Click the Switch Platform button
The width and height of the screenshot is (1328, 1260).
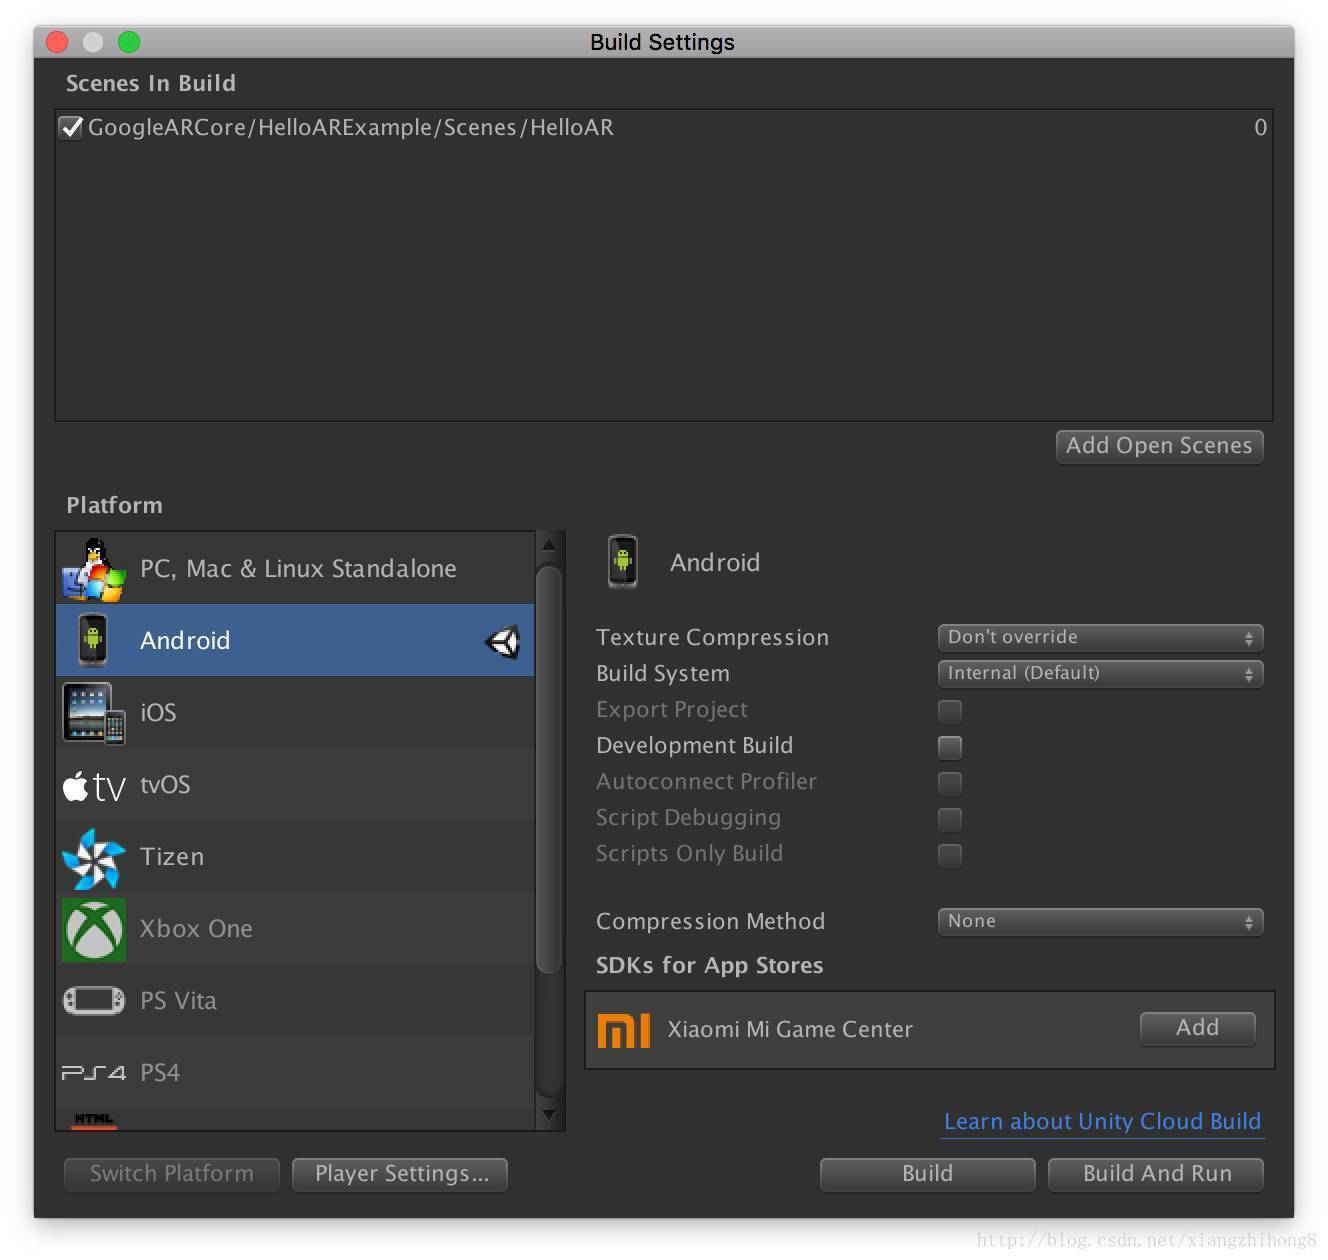tap(172, 1174)
